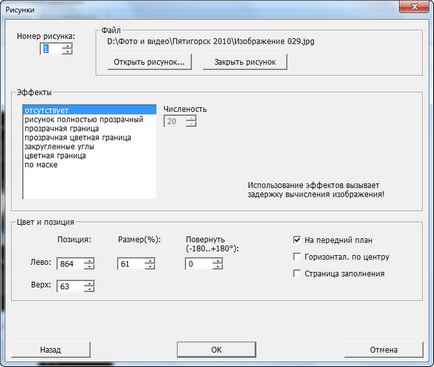Increase the Размер(%) value
This screenshot has height=367, width=434.
point(150,261)
